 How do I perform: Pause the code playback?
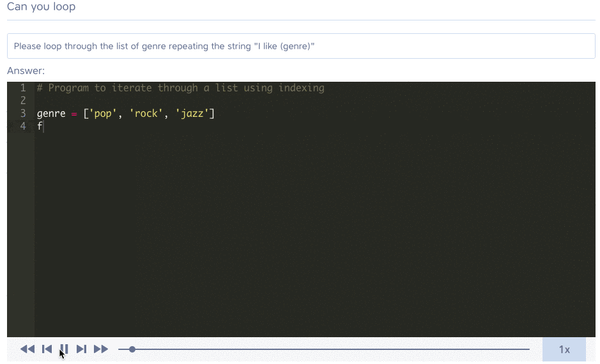(64, 349)
